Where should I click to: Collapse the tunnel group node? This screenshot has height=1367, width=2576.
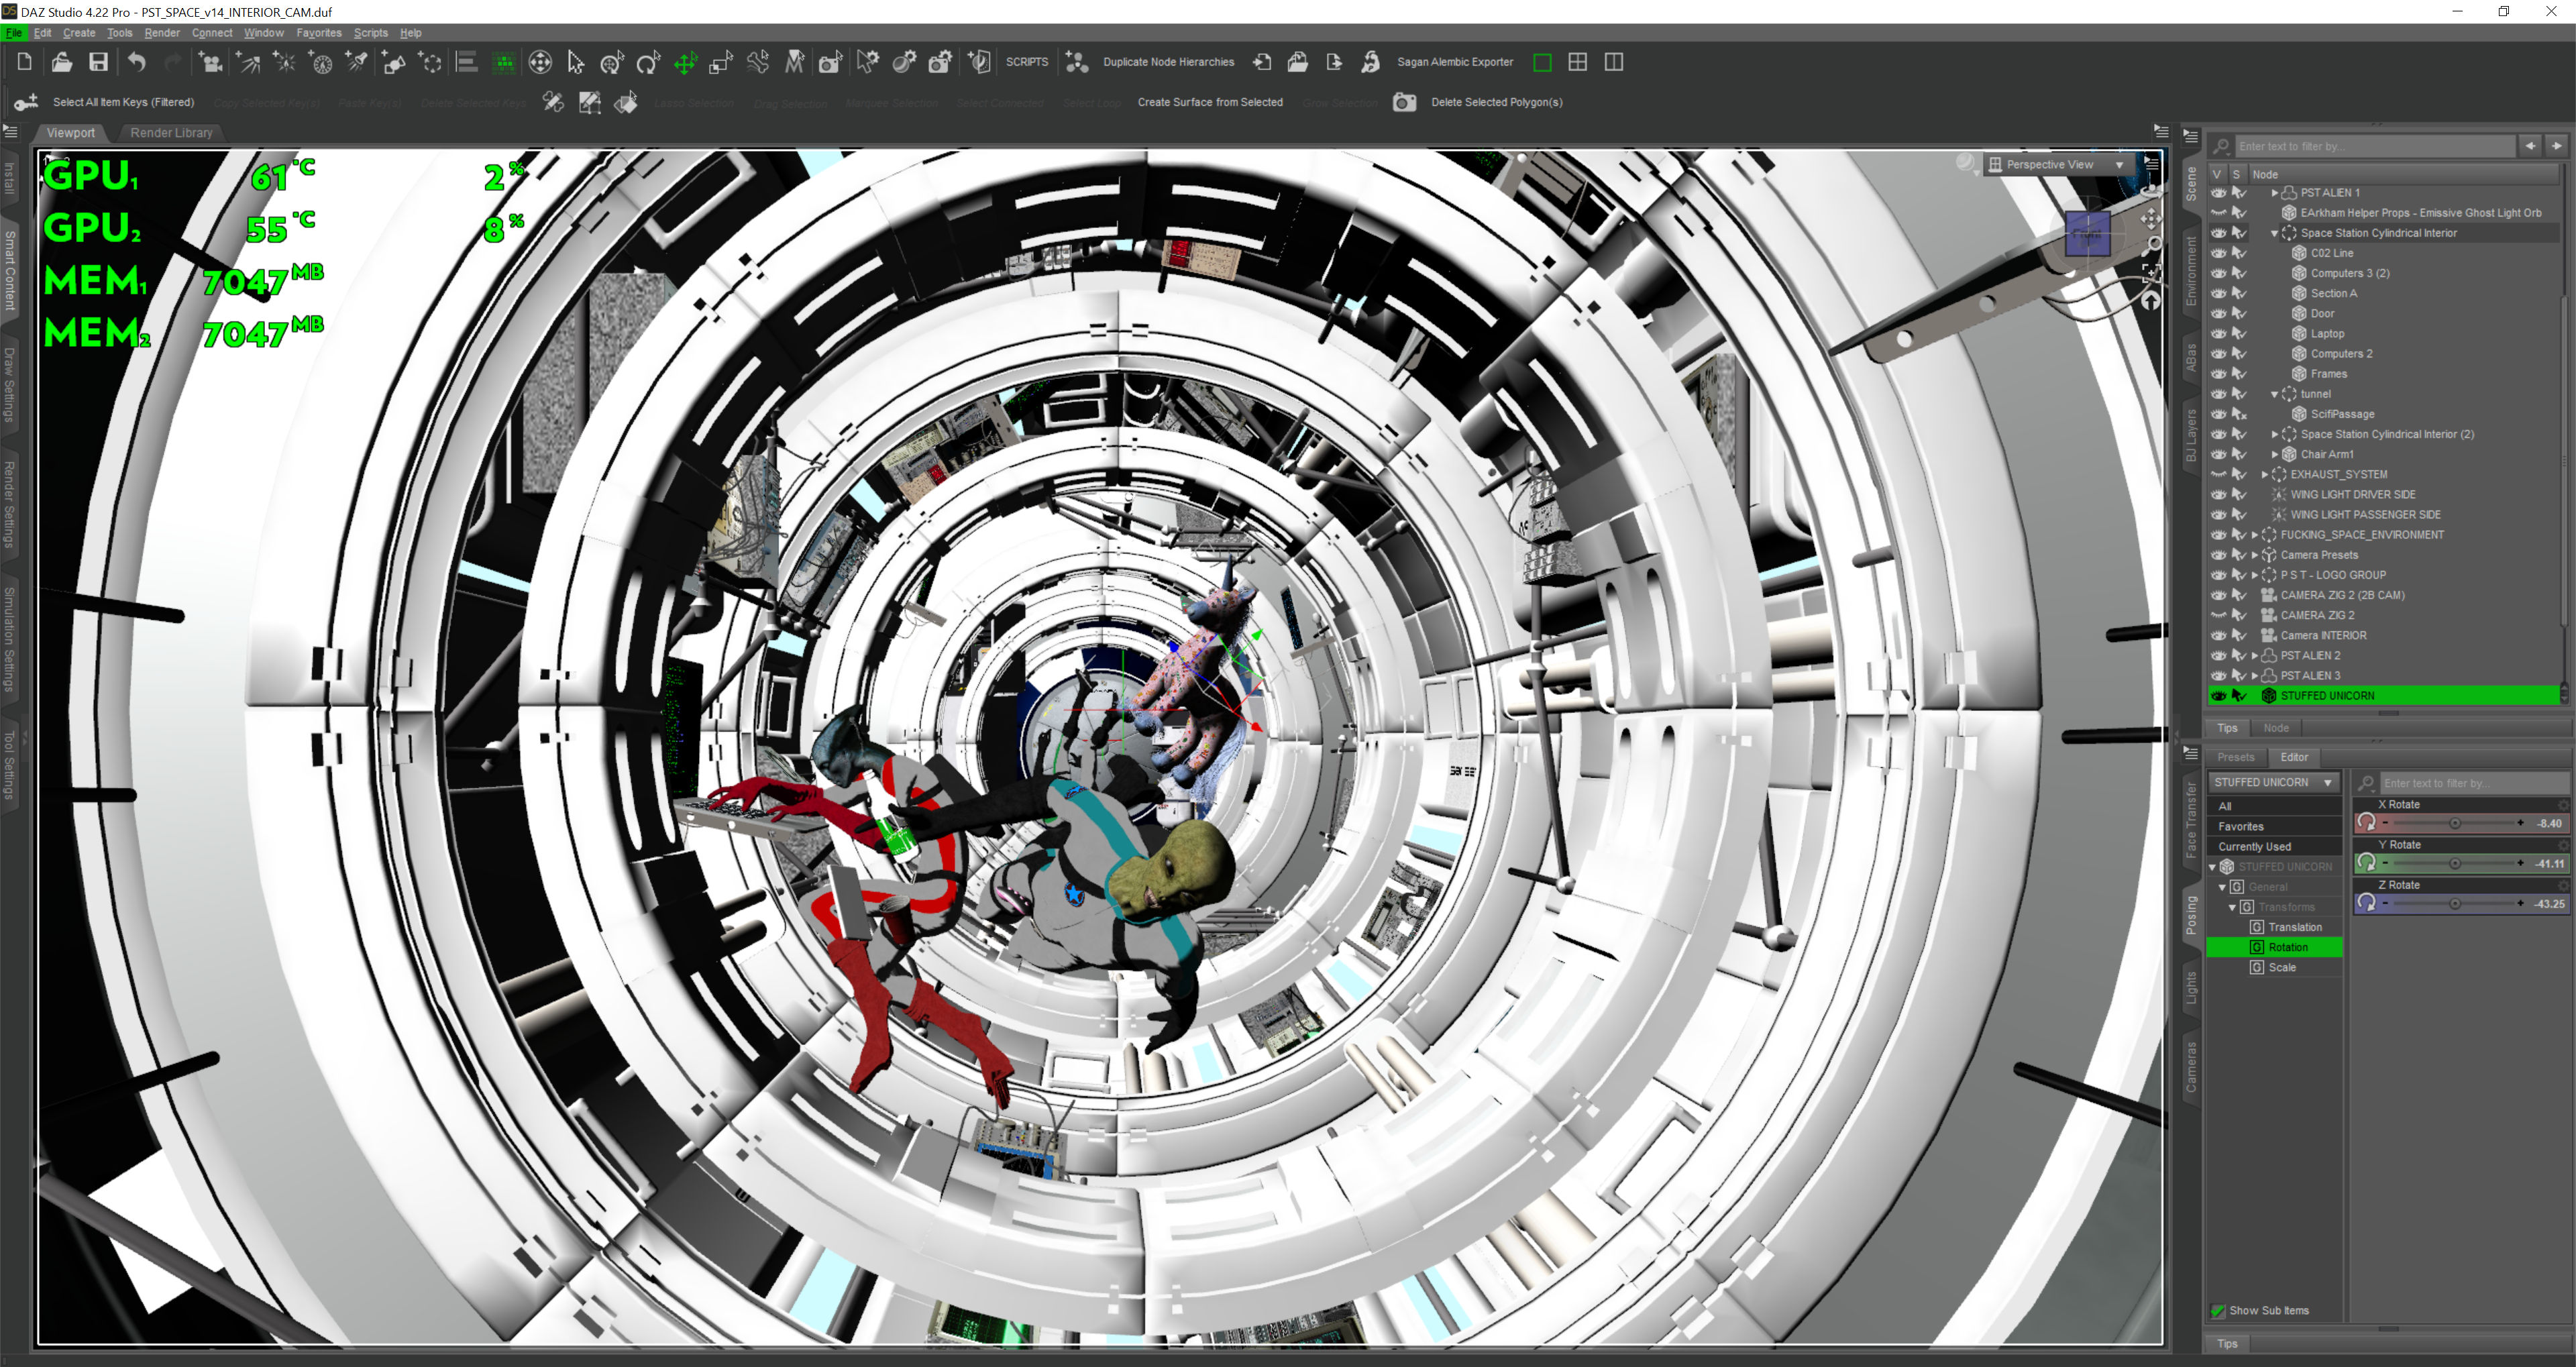pyautogui.click(x=2274, y=394)
